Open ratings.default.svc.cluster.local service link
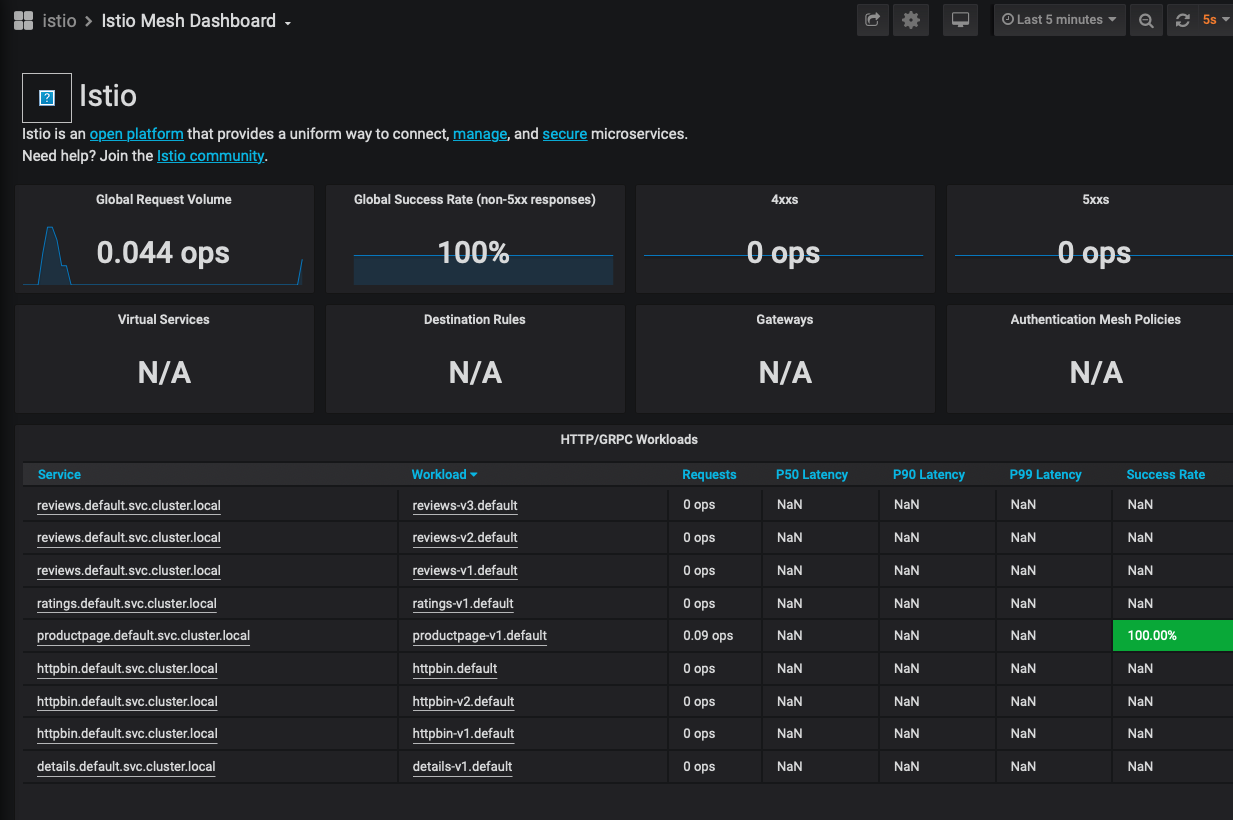 point(127,604)
